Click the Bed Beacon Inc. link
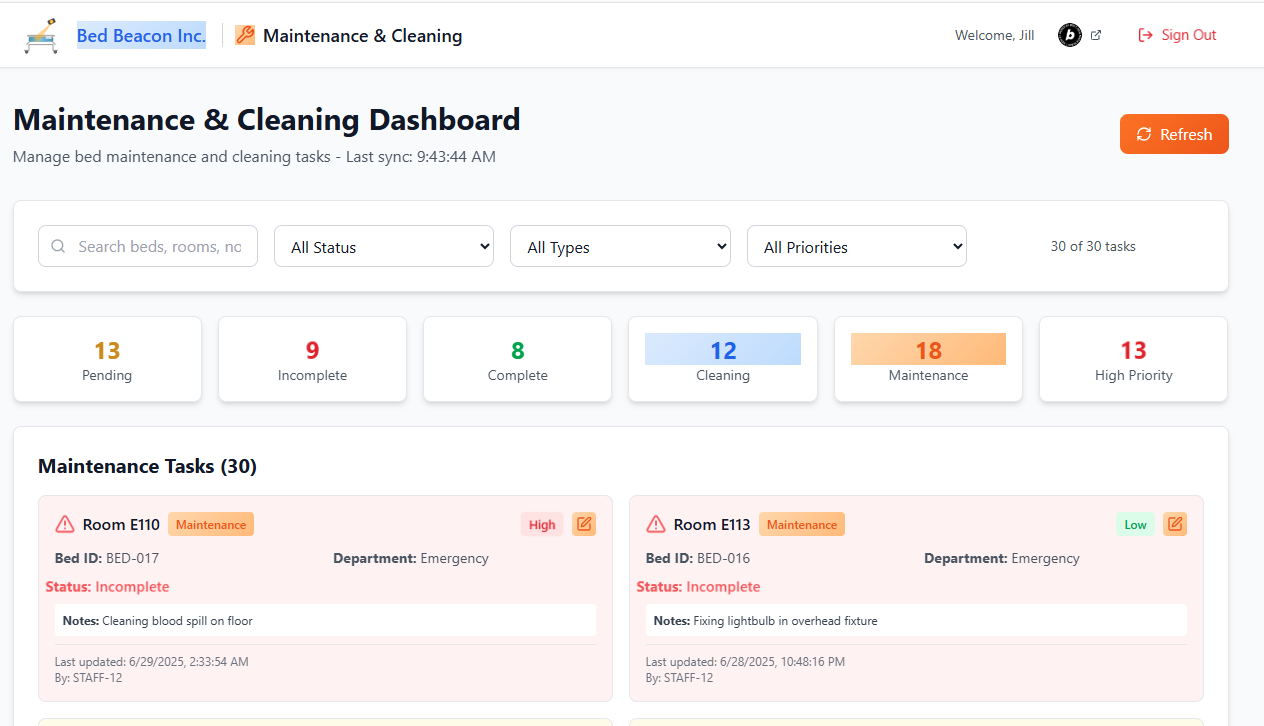Viewport: 1264px width, 726px height. (x=141, y=36)
